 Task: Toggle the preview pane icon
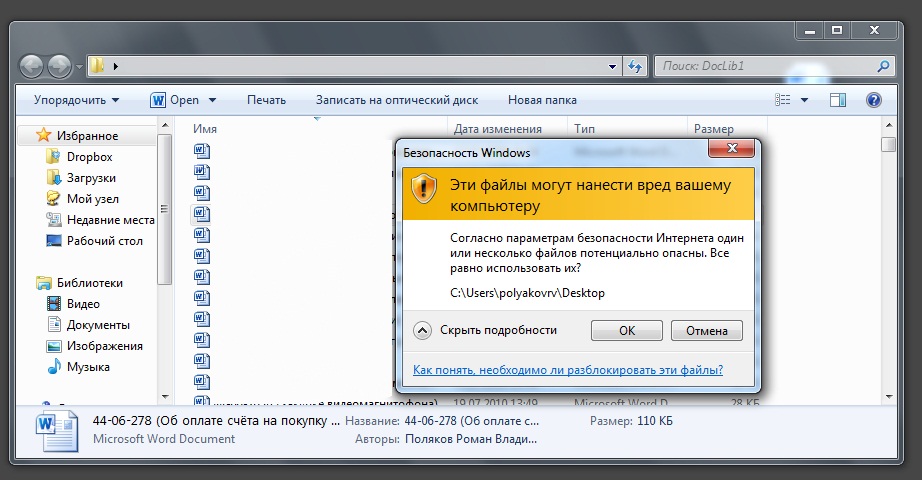(838, 100)
